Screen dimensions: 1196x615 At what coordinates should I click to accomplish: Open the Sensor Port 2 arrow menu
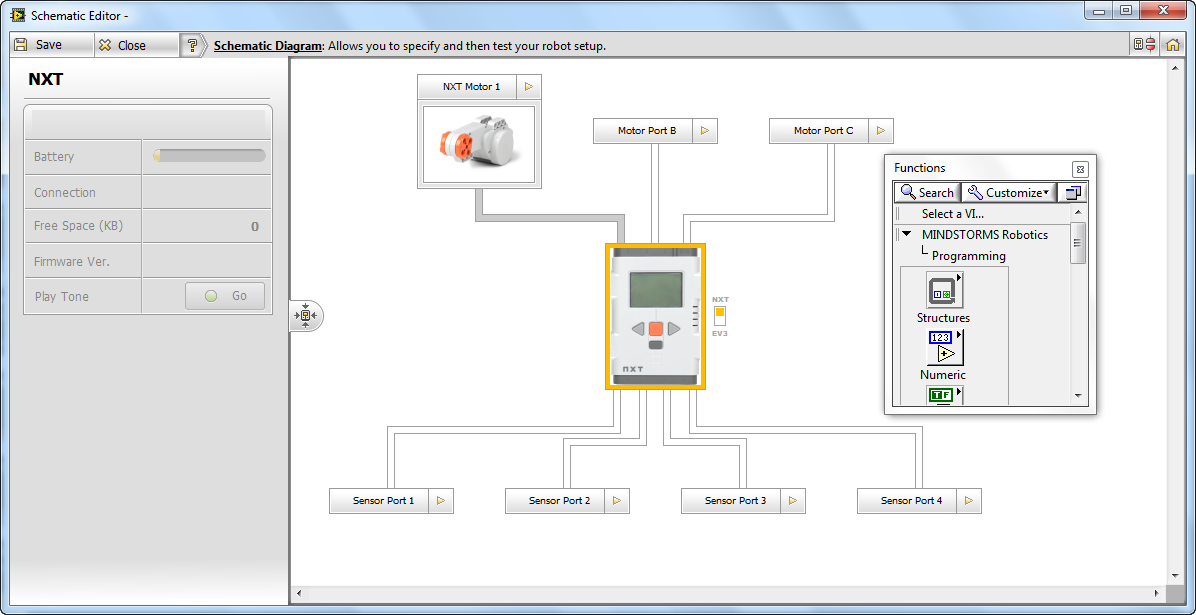pyautogui.click(x=617, y=501)
